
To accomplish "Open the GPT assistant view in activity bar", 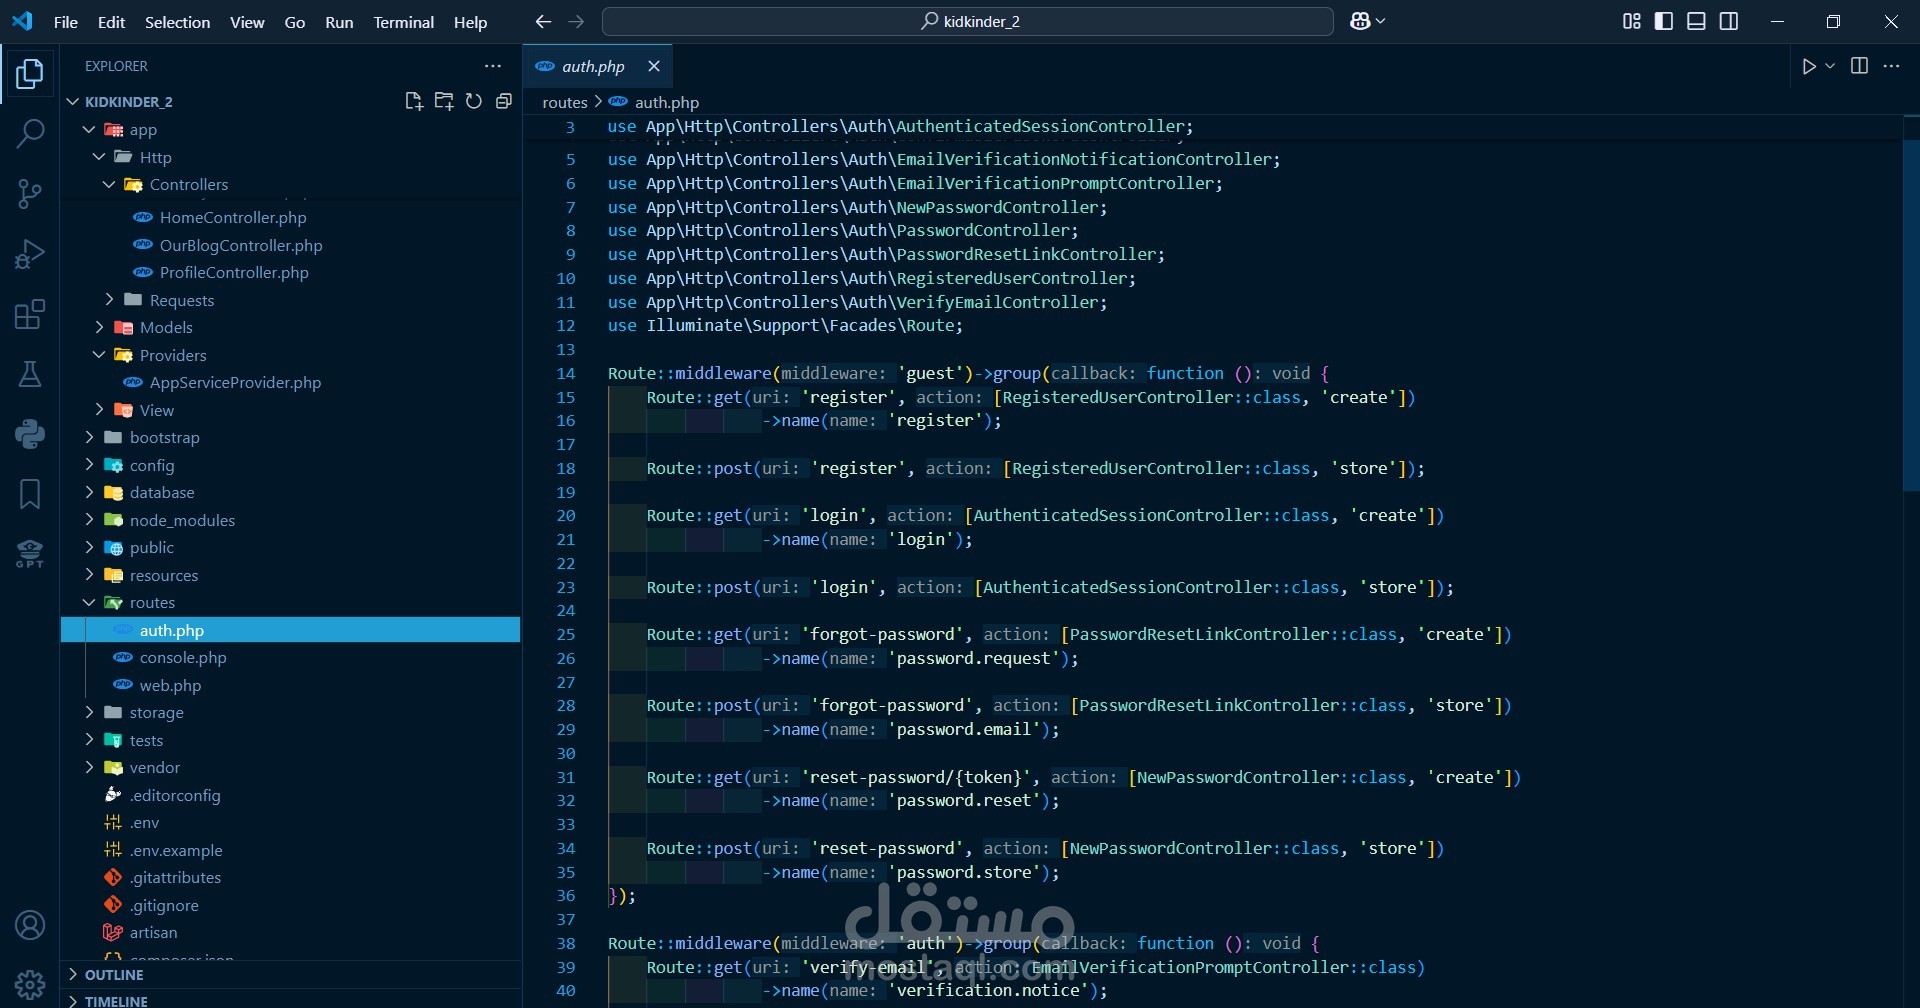I will [x=30, y=553].
